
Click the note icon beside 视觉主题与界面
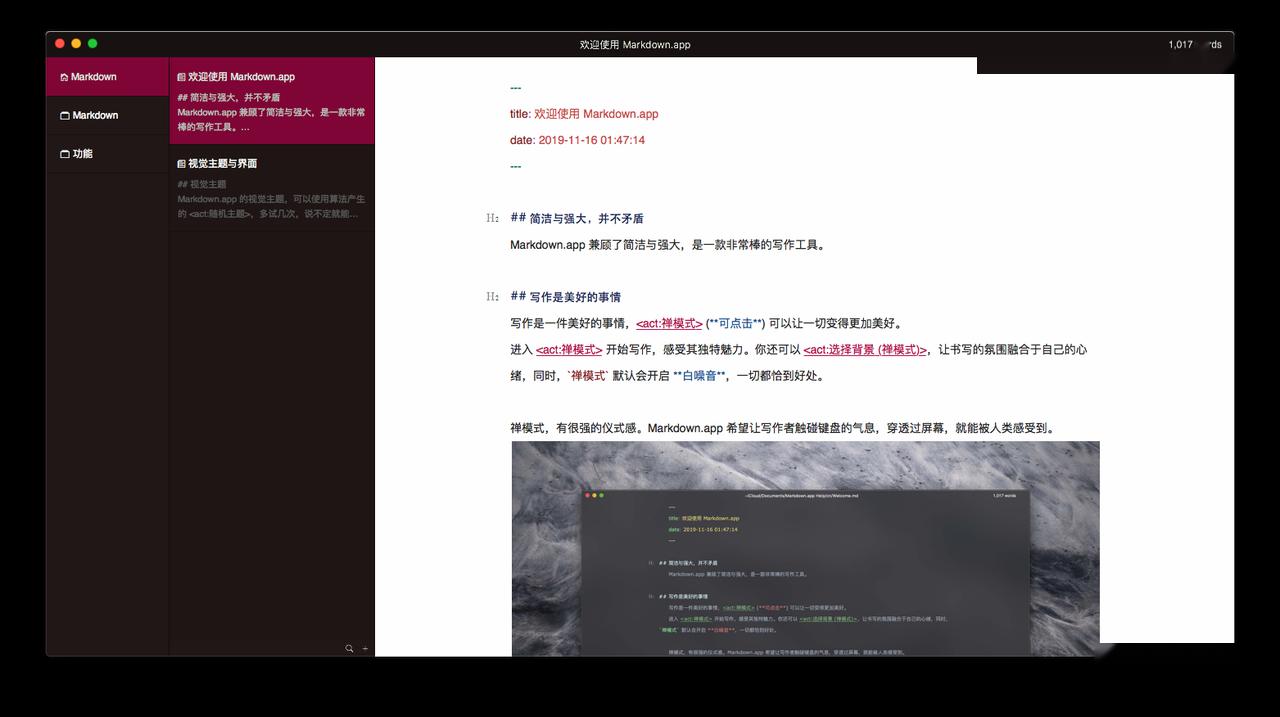coord(182,164)
